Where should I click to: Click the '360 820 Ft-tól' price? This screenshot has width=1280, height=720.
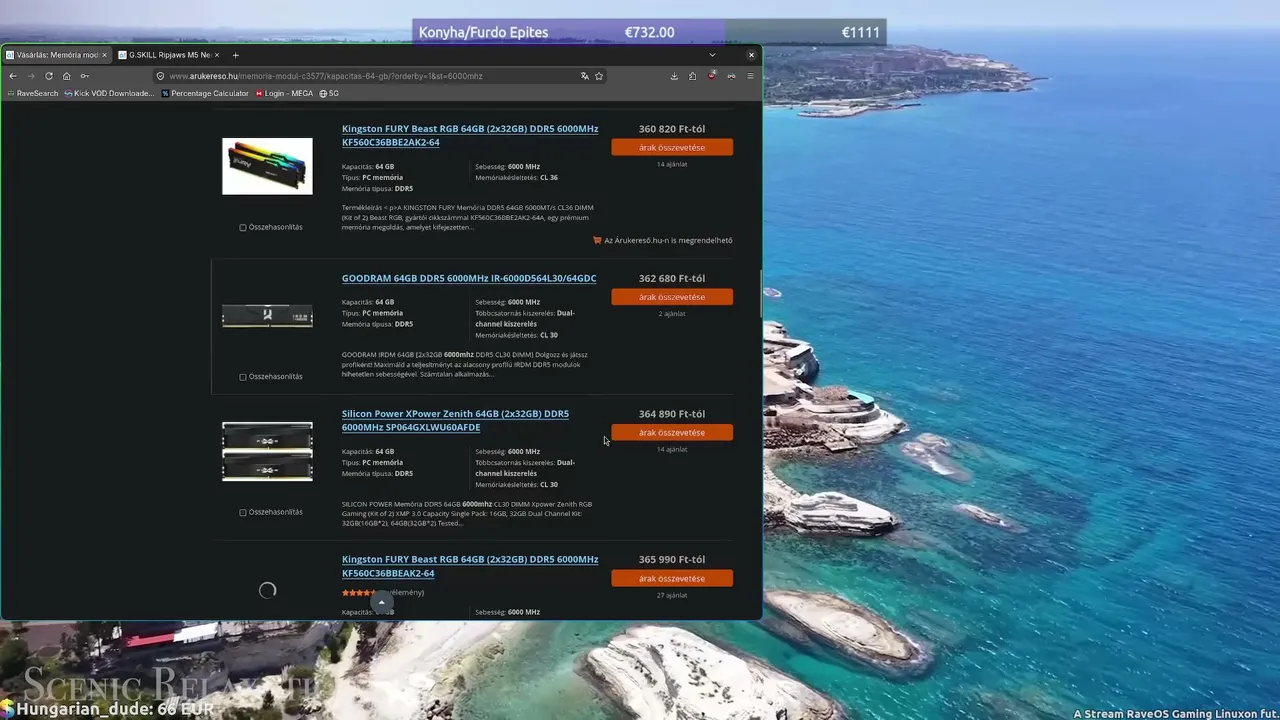click(672, 129)
